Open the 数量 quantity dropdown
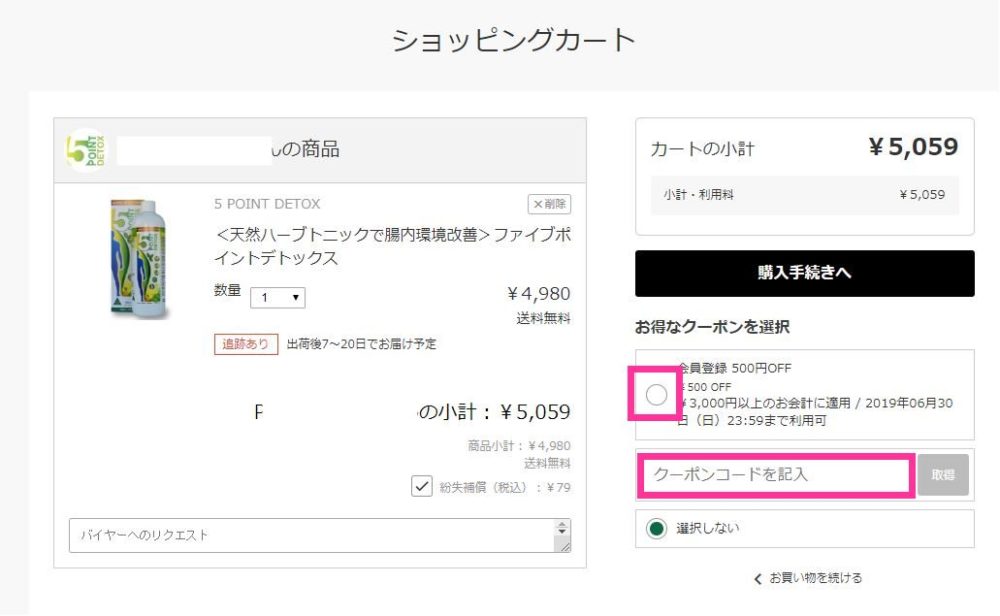The height and width of the screenshot is (616, 1000). pos(277,297)
